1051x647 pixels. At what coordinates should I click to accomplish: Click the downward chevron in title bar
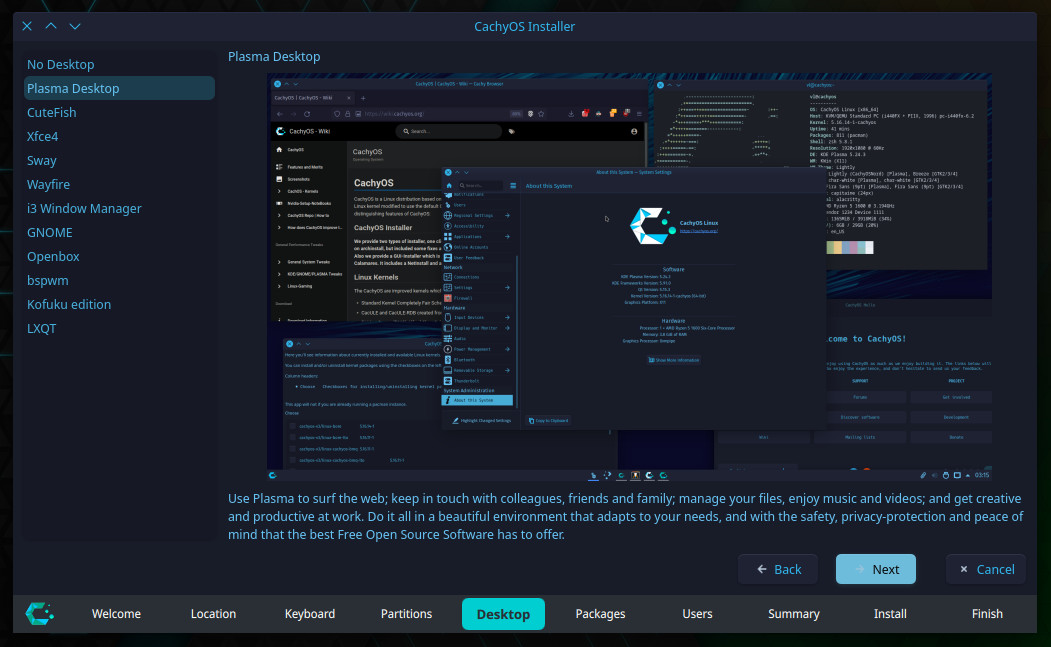point(75,26)
